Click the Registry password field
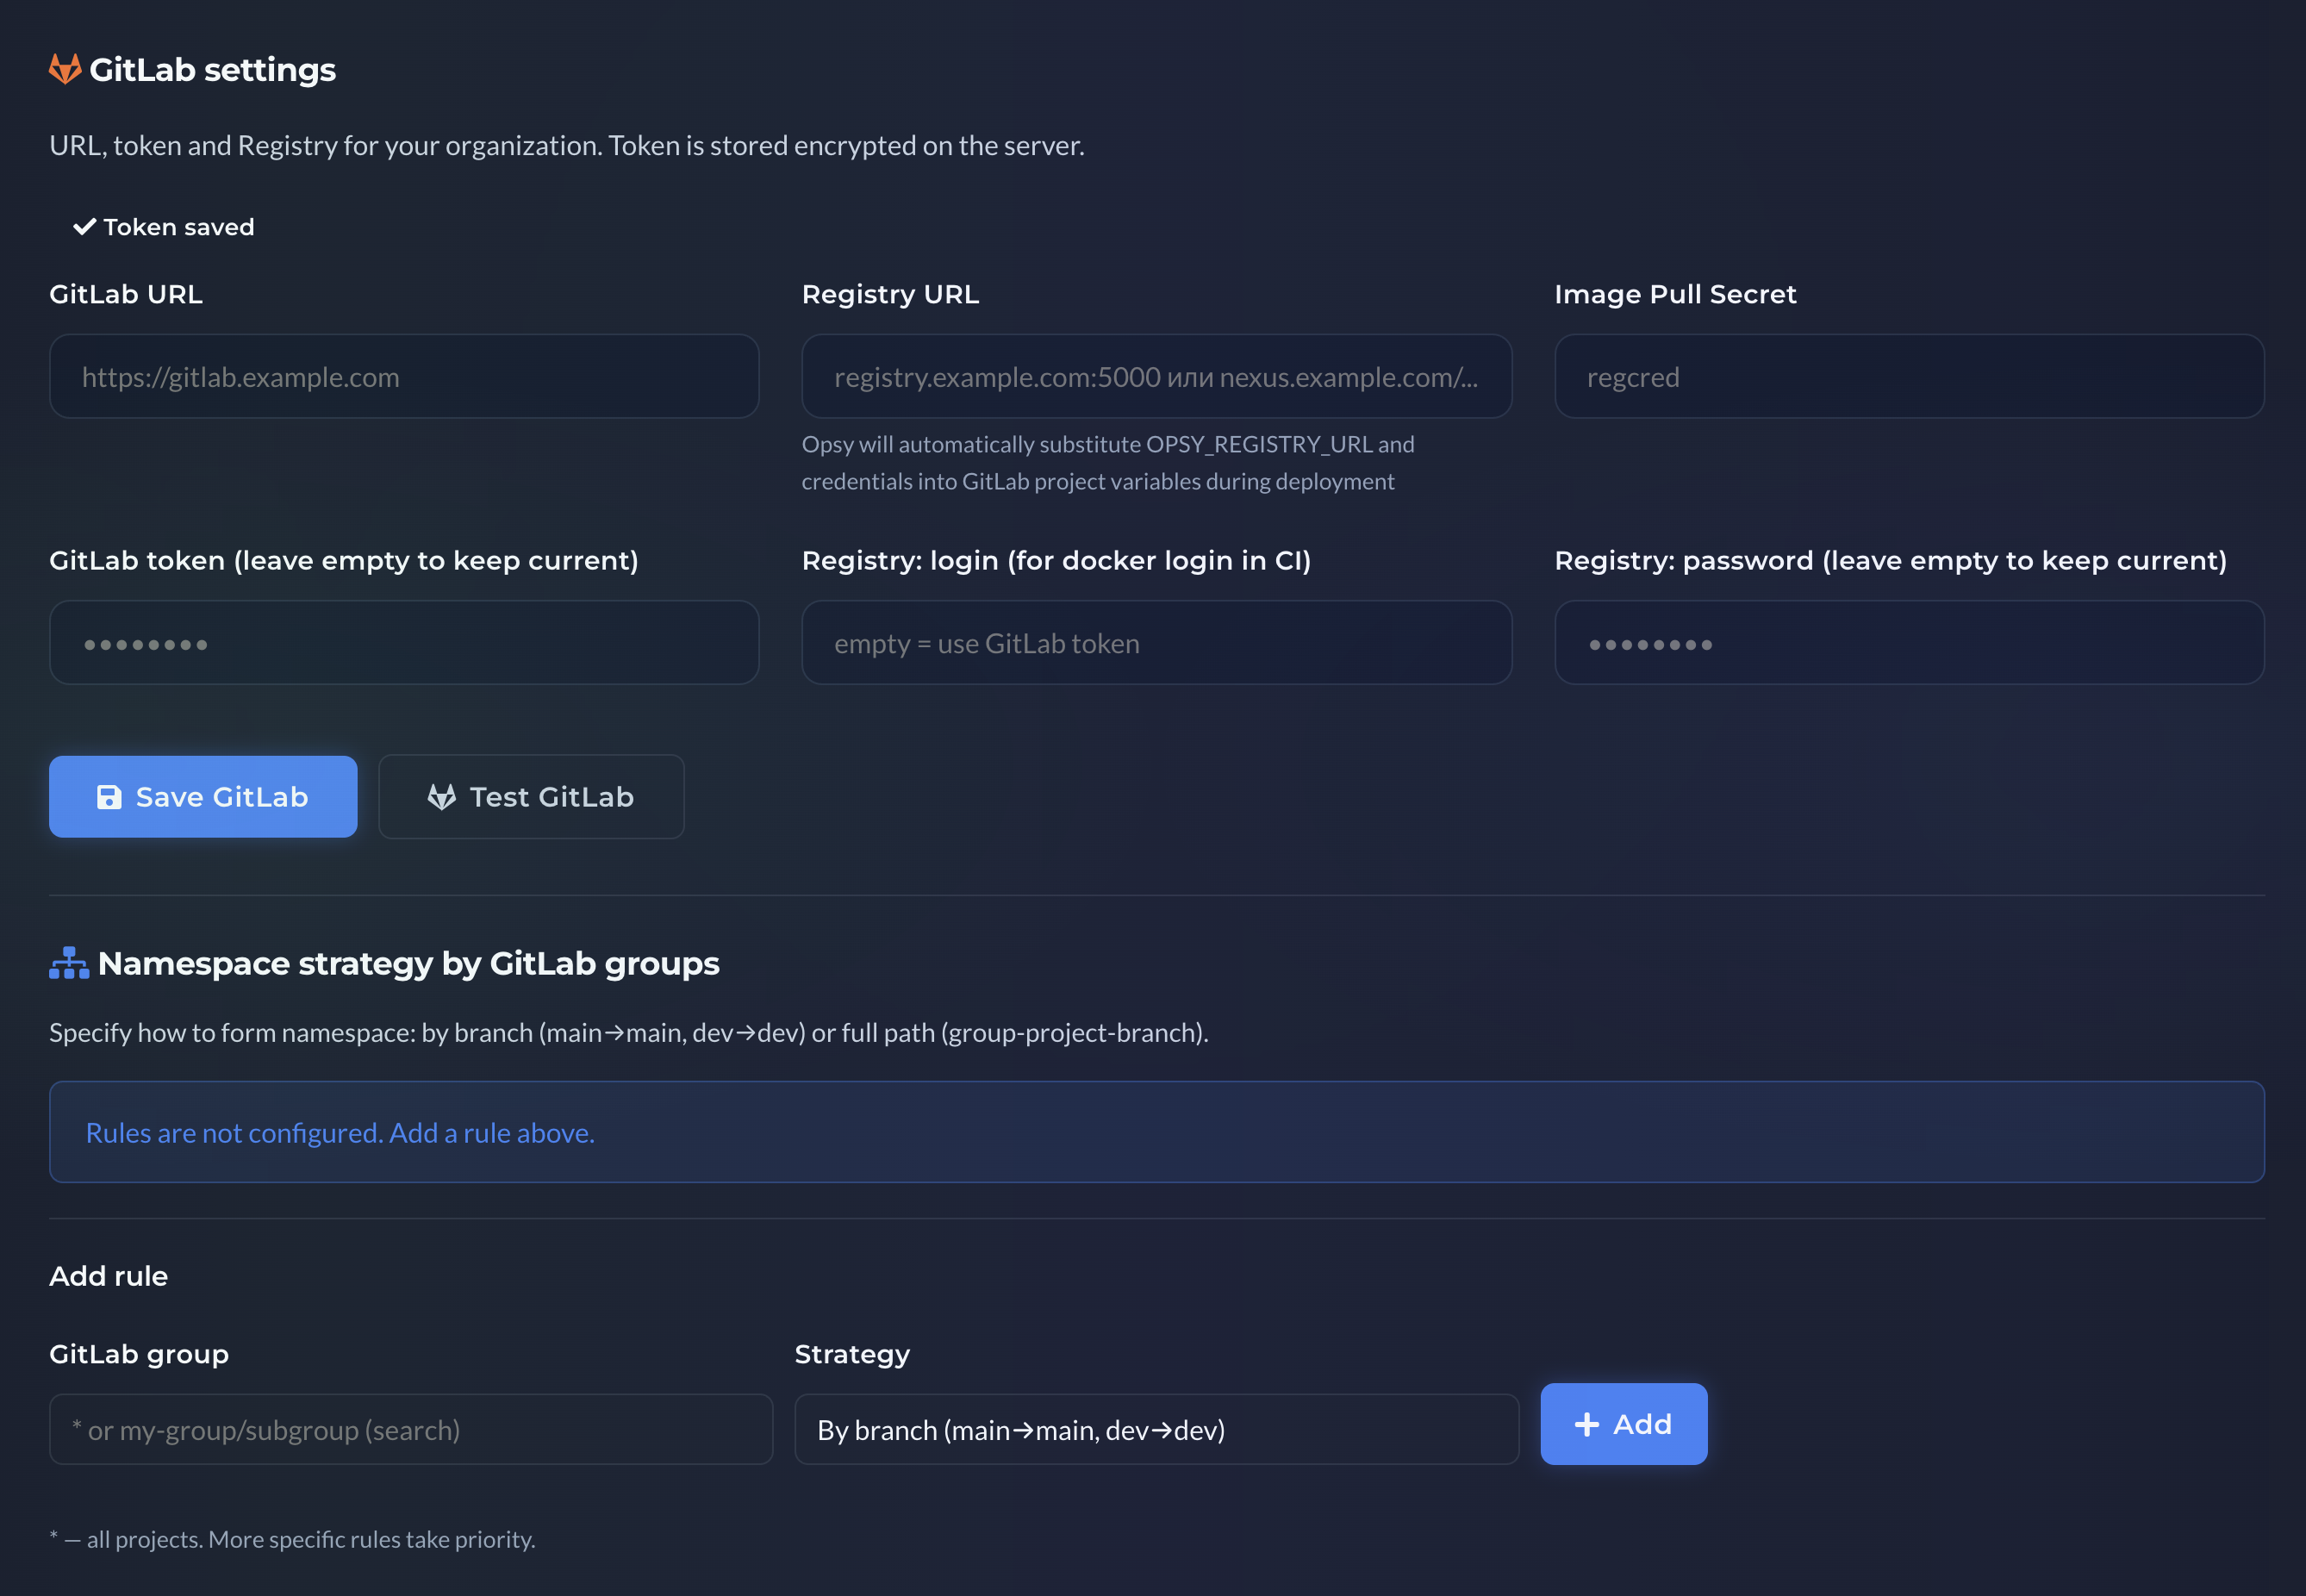 1908,642
